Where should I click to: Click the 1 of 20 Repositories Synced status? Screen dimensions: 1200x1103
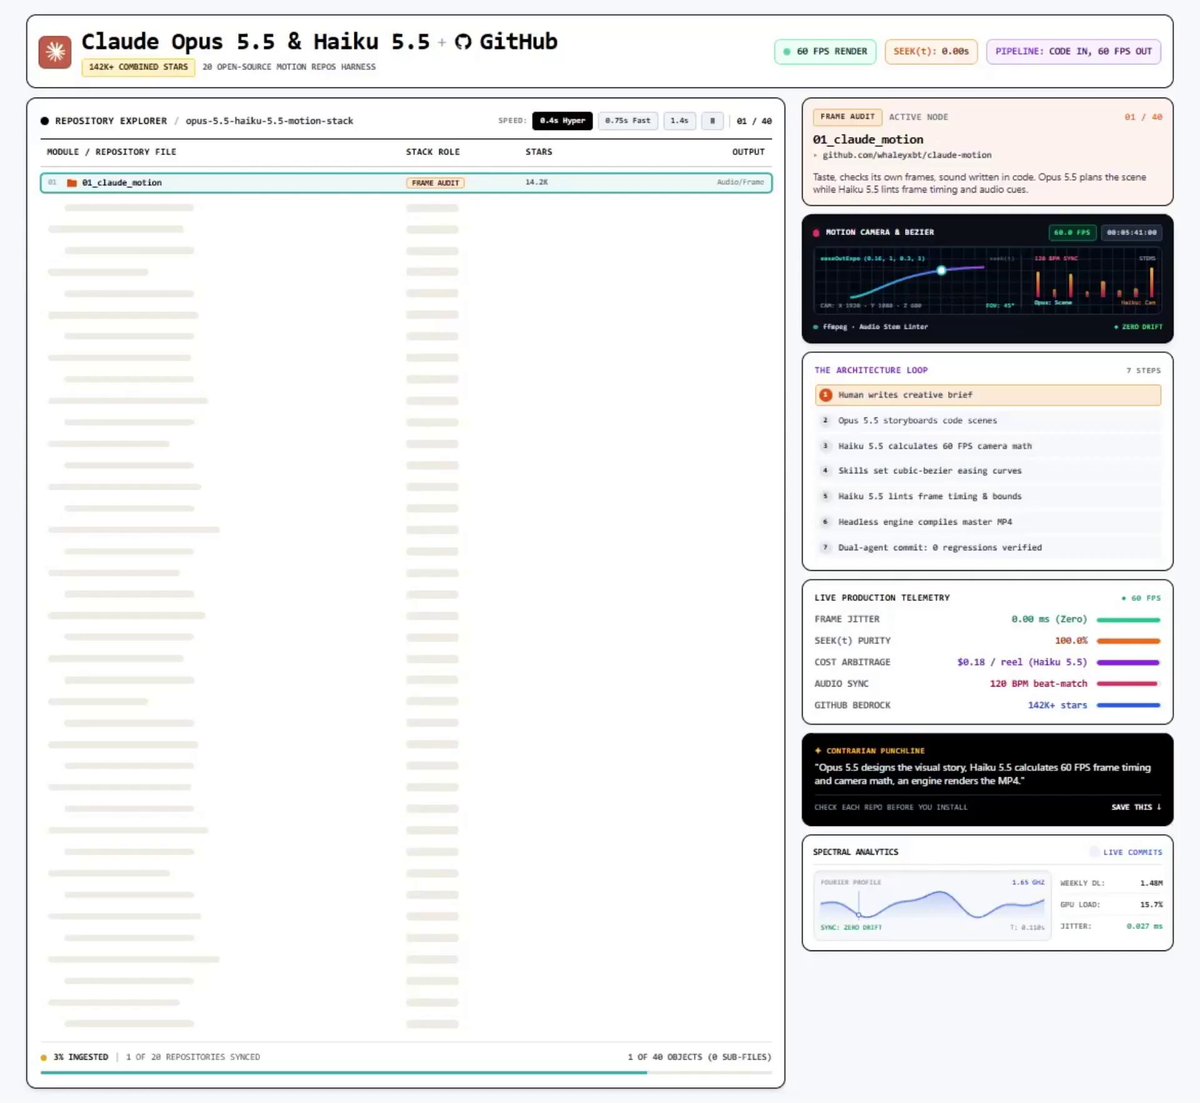tap(193, 1057)
